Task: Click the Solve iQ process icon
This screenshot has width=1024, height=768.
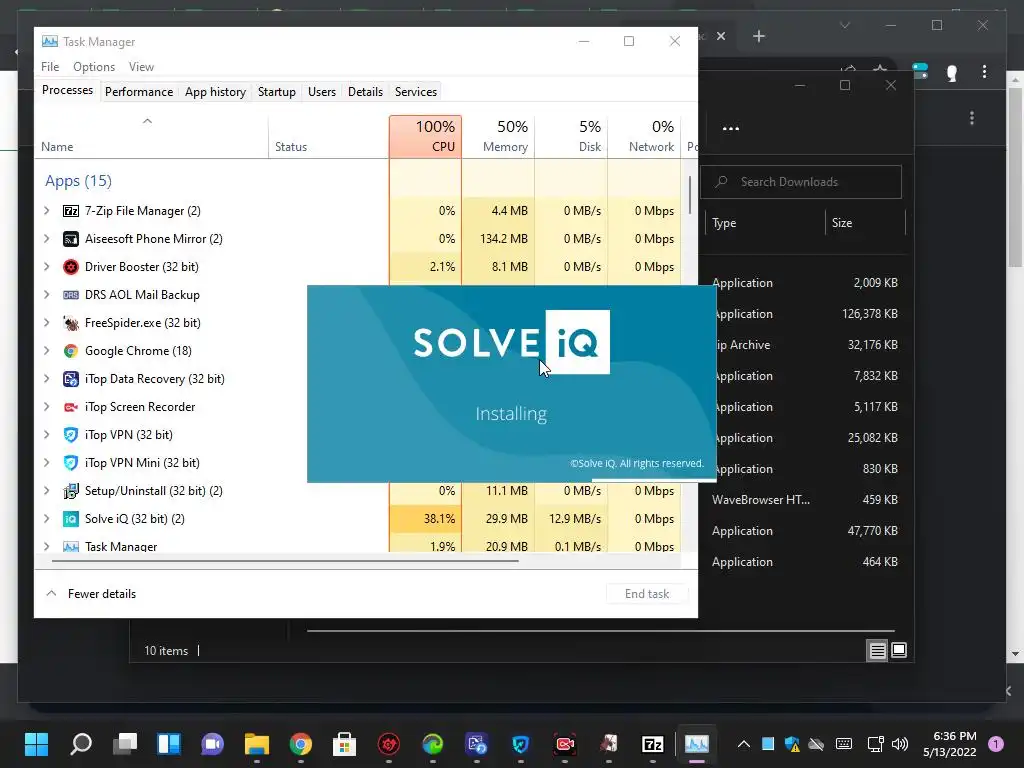Action: pos(71,519)
